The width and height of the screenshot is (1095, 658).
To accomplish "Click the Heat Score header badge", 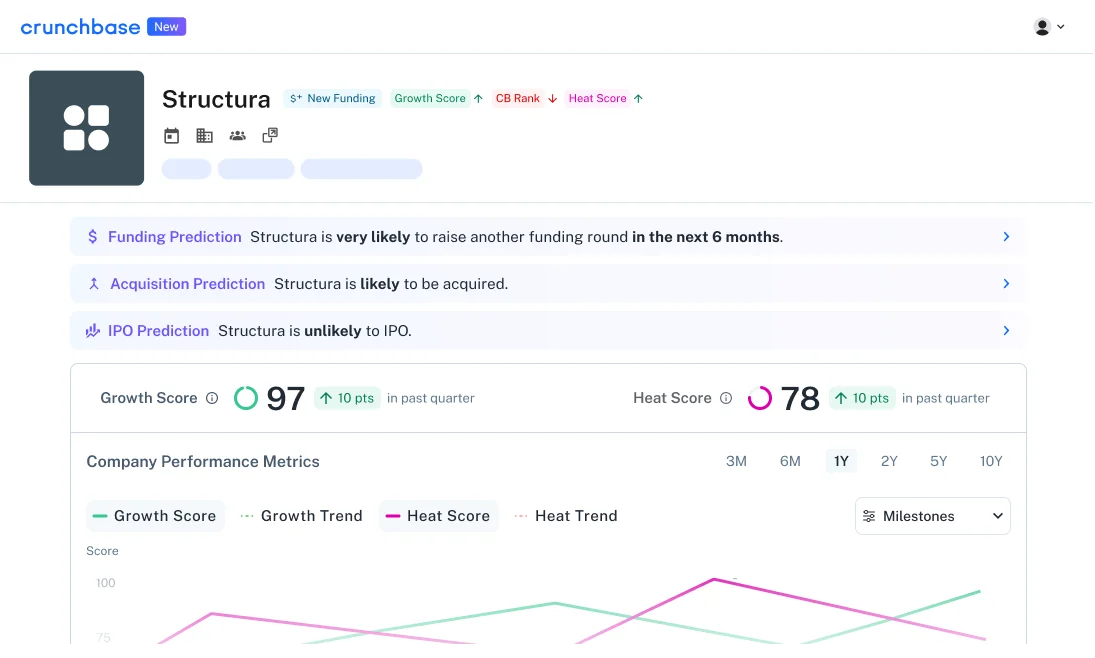I will pyautogui.click(x=597, y=98).
